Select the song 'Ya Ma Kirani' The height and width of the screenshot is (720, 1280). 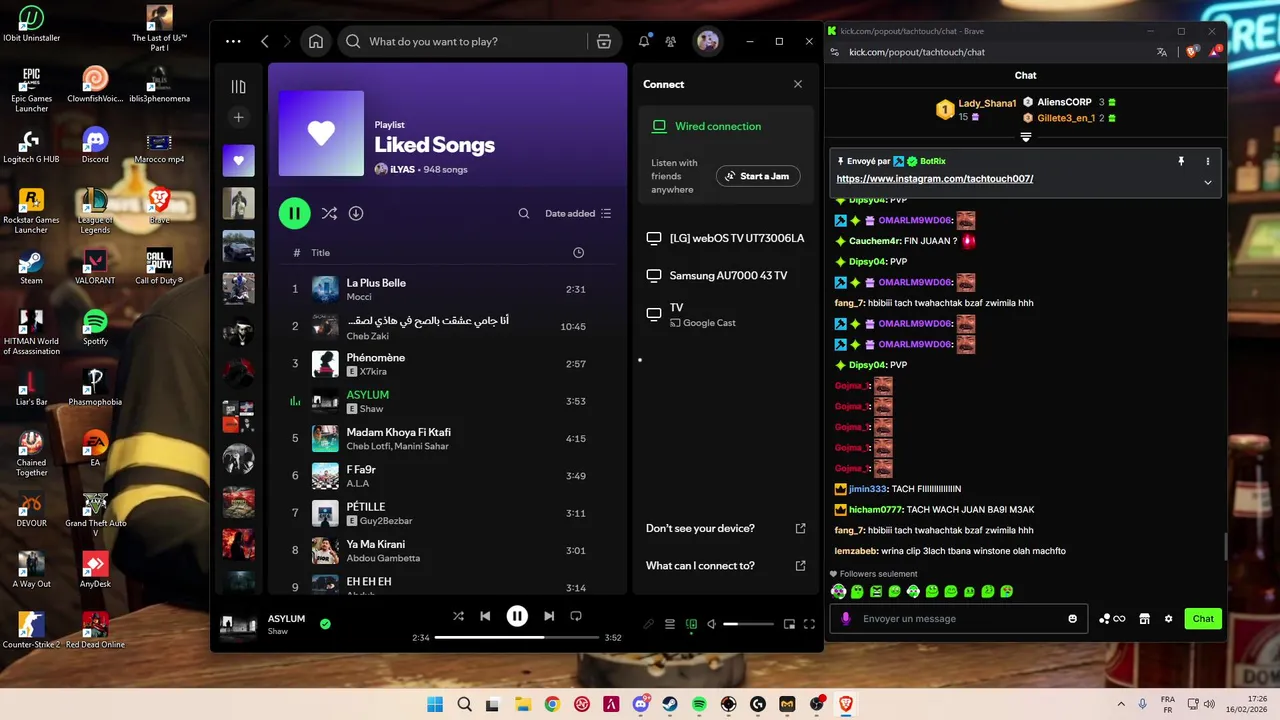pyautogui.click(x=447, y=551)
